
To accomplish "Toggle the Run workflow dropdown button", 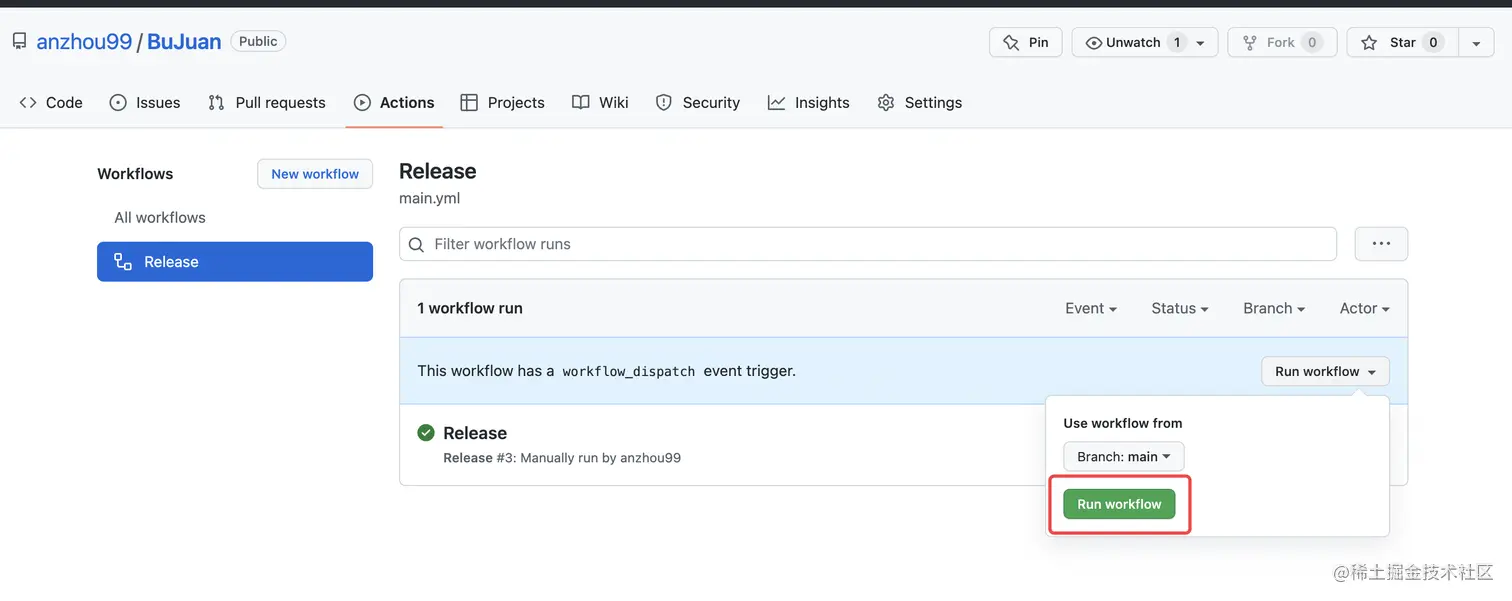I will (x=1325, y=371).
